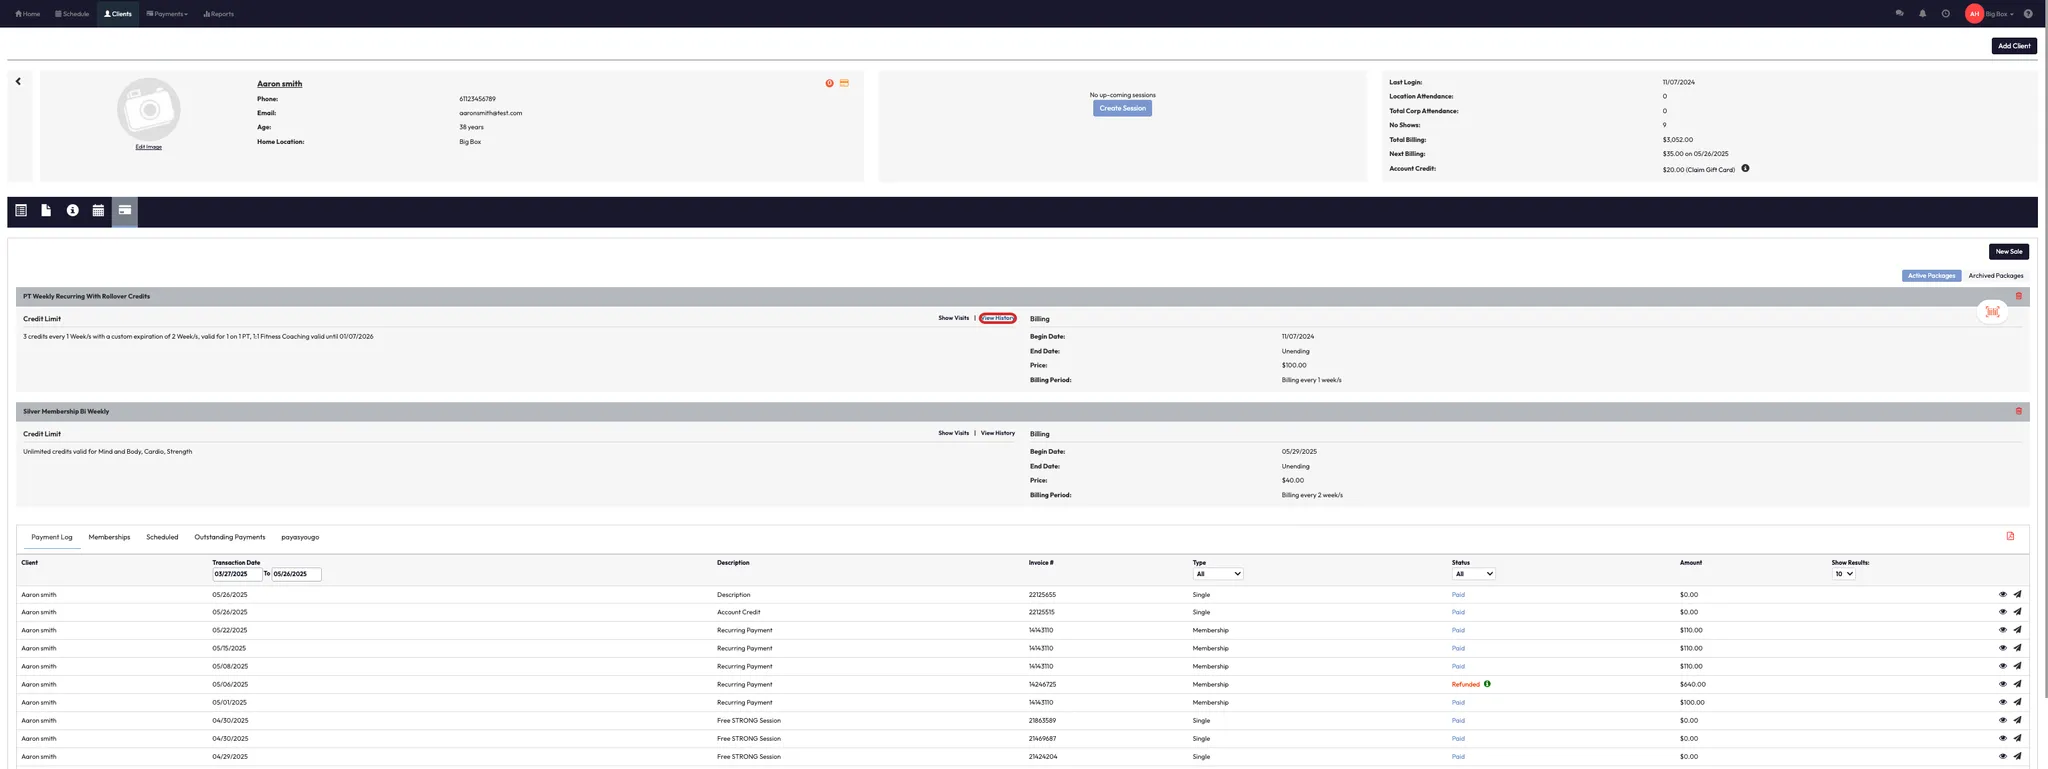The image size is (2048, 769).
Task: View details of refunded invoice 14246725
Action: [x=2002, y=684]
